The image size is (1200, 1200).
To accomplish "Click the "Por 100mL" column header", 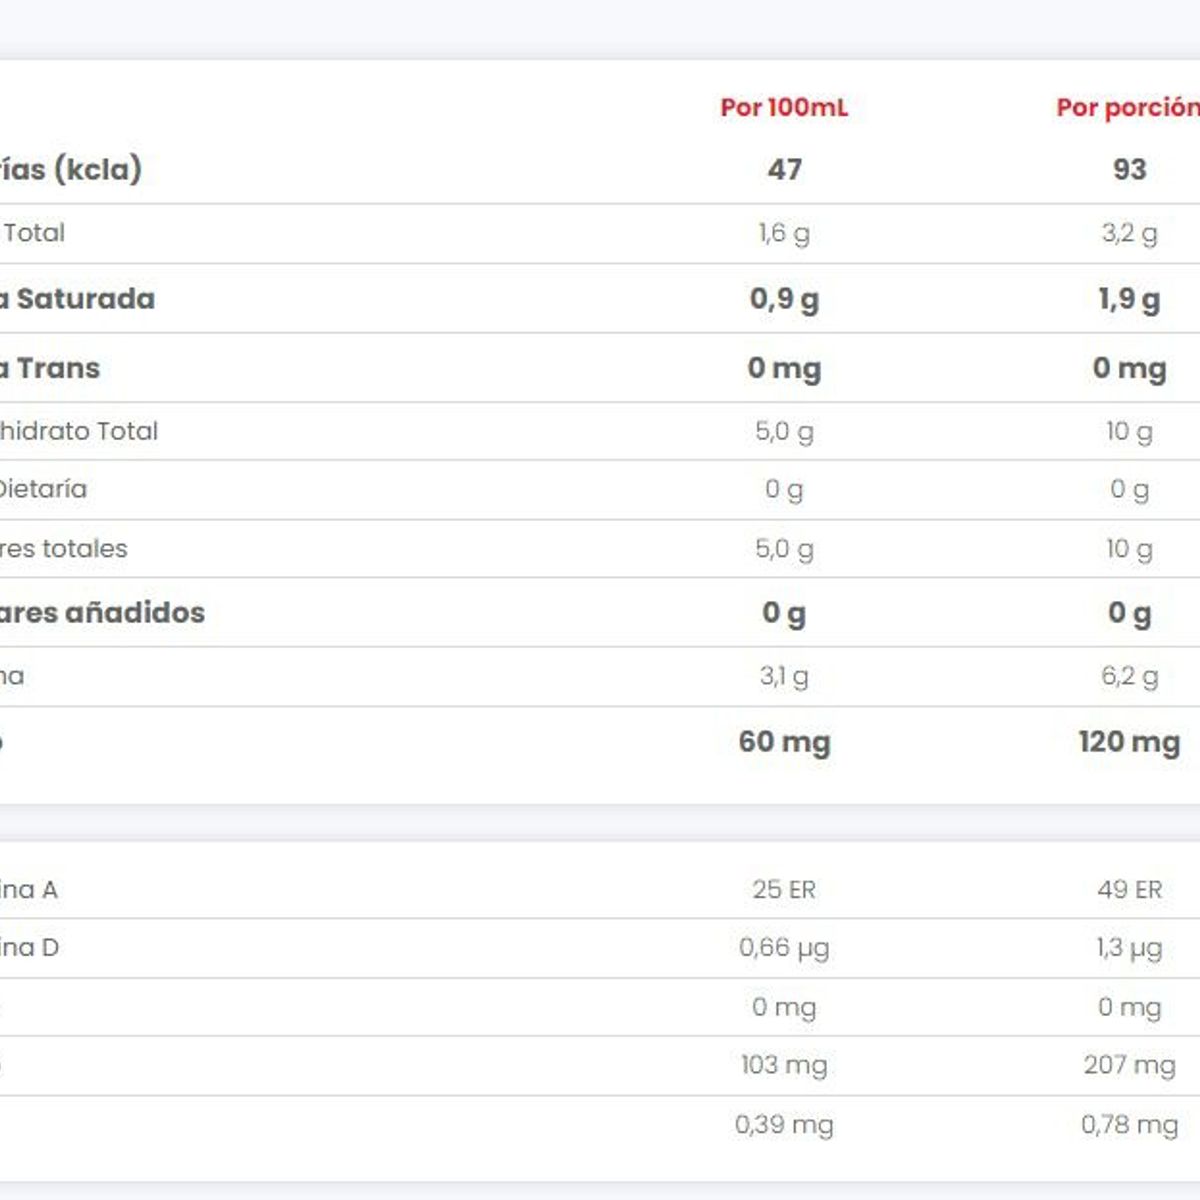I will [x=784, y=107].
